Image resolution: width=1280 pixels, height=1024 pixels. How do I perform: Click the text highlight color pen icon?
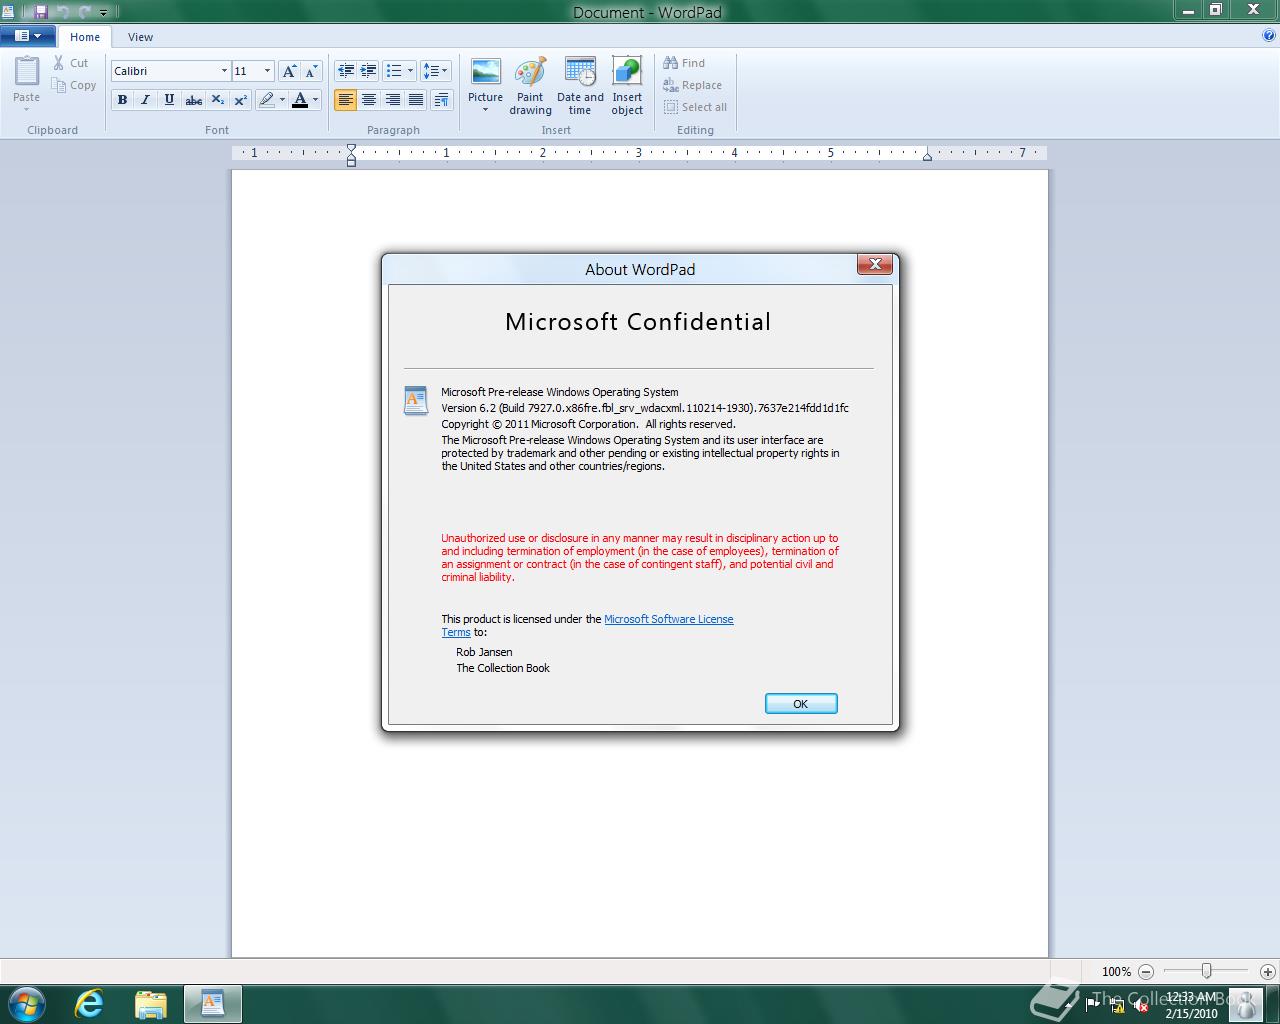tap(266, 99)
